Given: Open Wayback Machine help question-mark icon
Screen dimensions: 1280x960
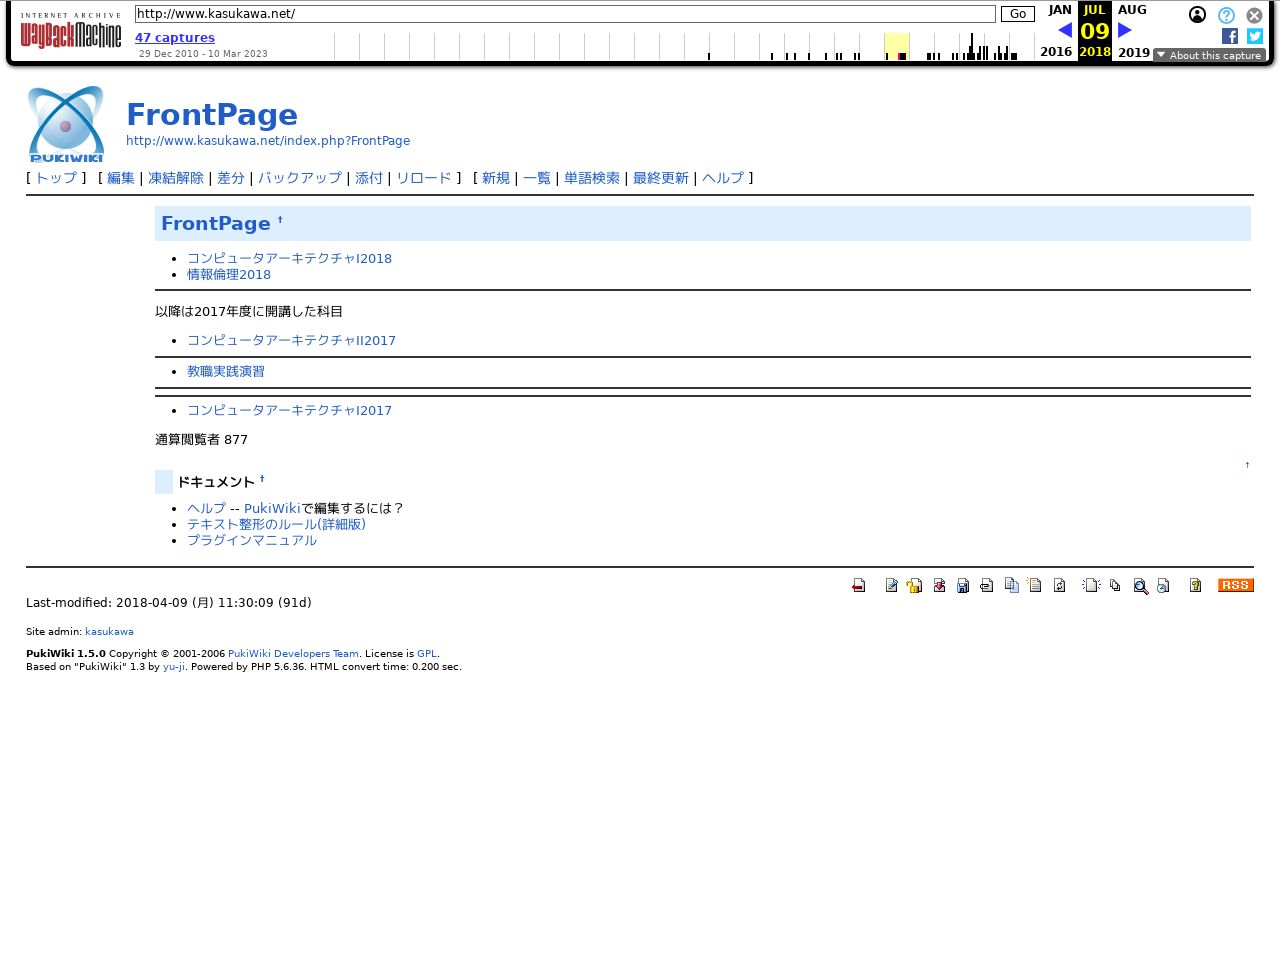Looking at the screenshot, I should [x=1226, y=15].
